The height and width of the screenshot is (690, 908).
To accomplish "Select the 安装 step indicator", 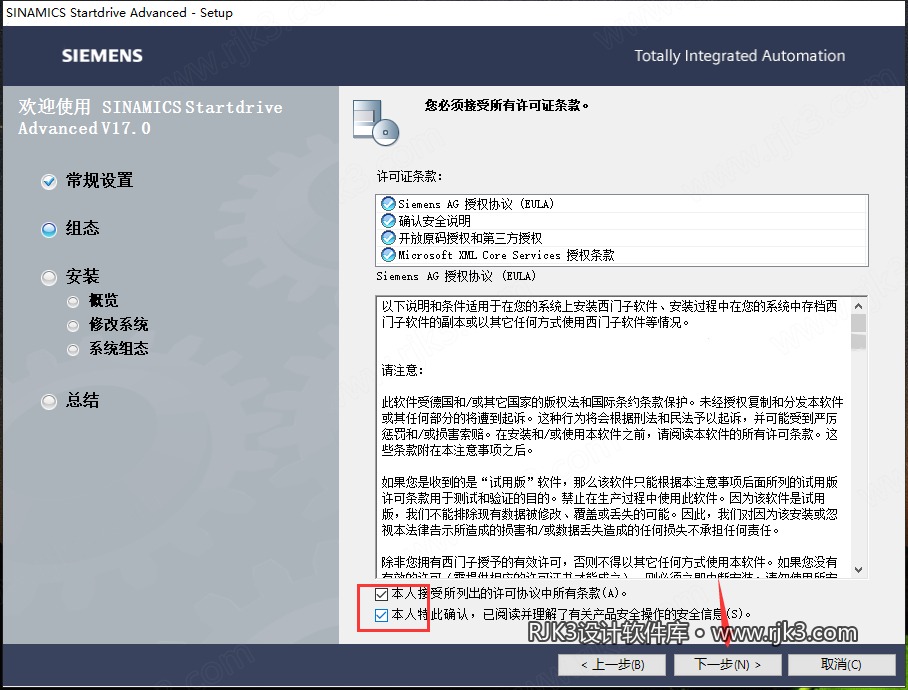I will (x=49, y=278).
